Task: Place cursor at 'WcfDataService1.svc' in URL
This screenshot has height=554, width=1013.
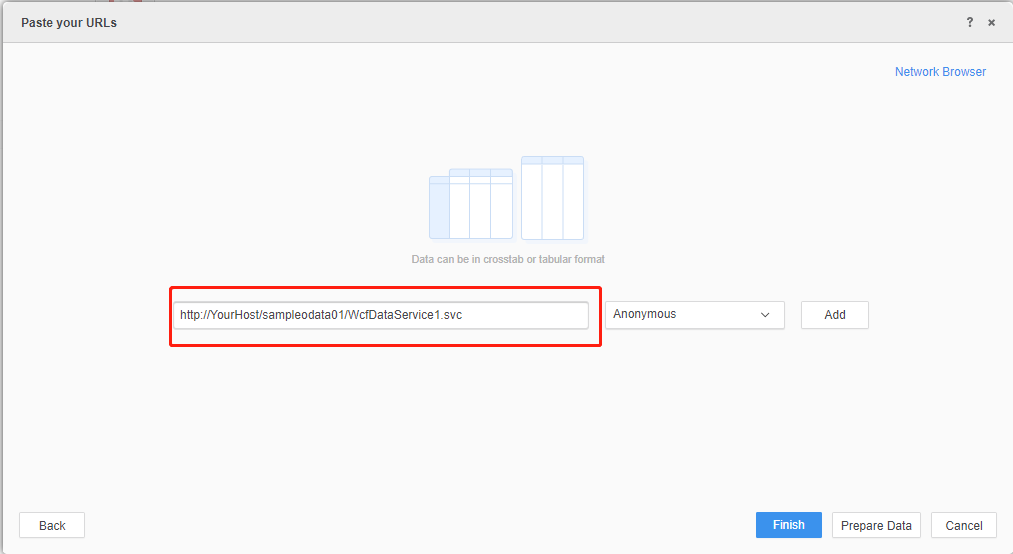Action: coord(405,315)
